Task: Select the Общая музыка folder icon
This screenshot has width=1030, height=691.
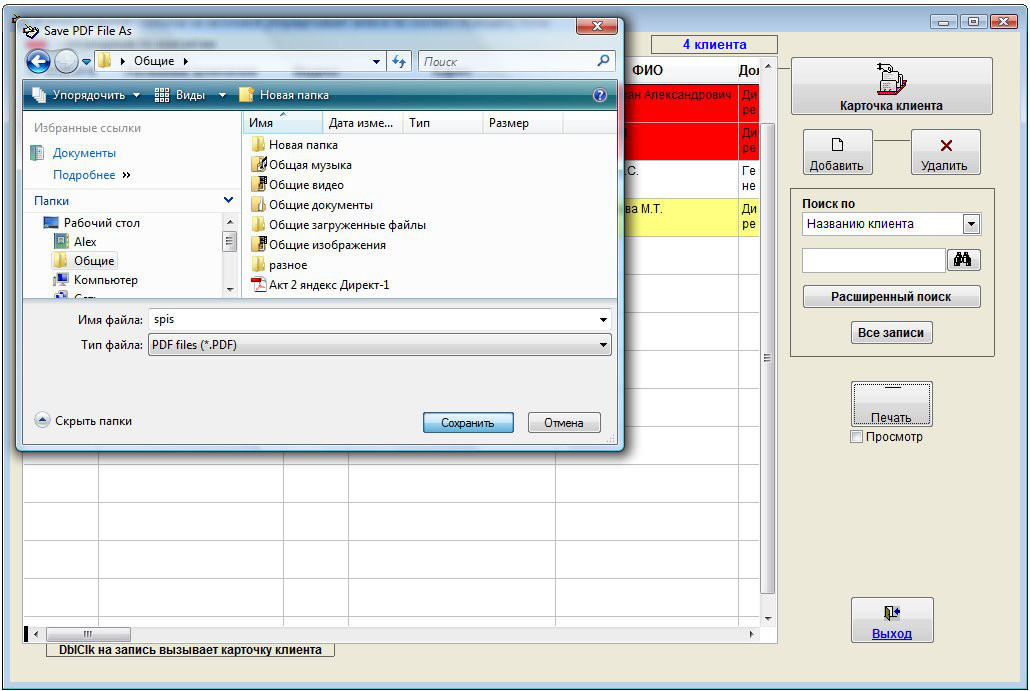Action: [259, 164]
